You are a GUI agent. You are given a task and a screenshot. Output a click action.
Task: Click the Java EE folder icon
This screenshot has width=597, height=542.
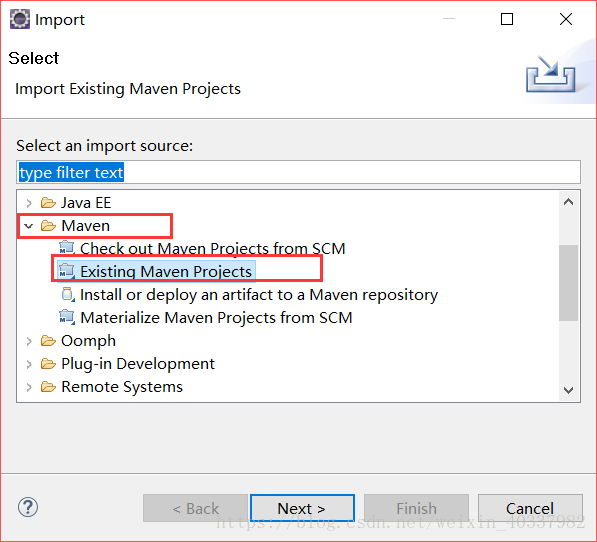click(x=48, y=202)
